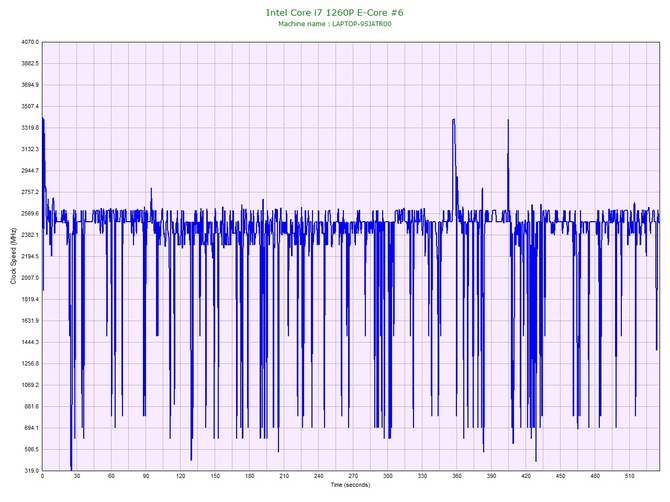
Task: Click the 300 seconds x-axis tick label
Action: pos(388,476)
